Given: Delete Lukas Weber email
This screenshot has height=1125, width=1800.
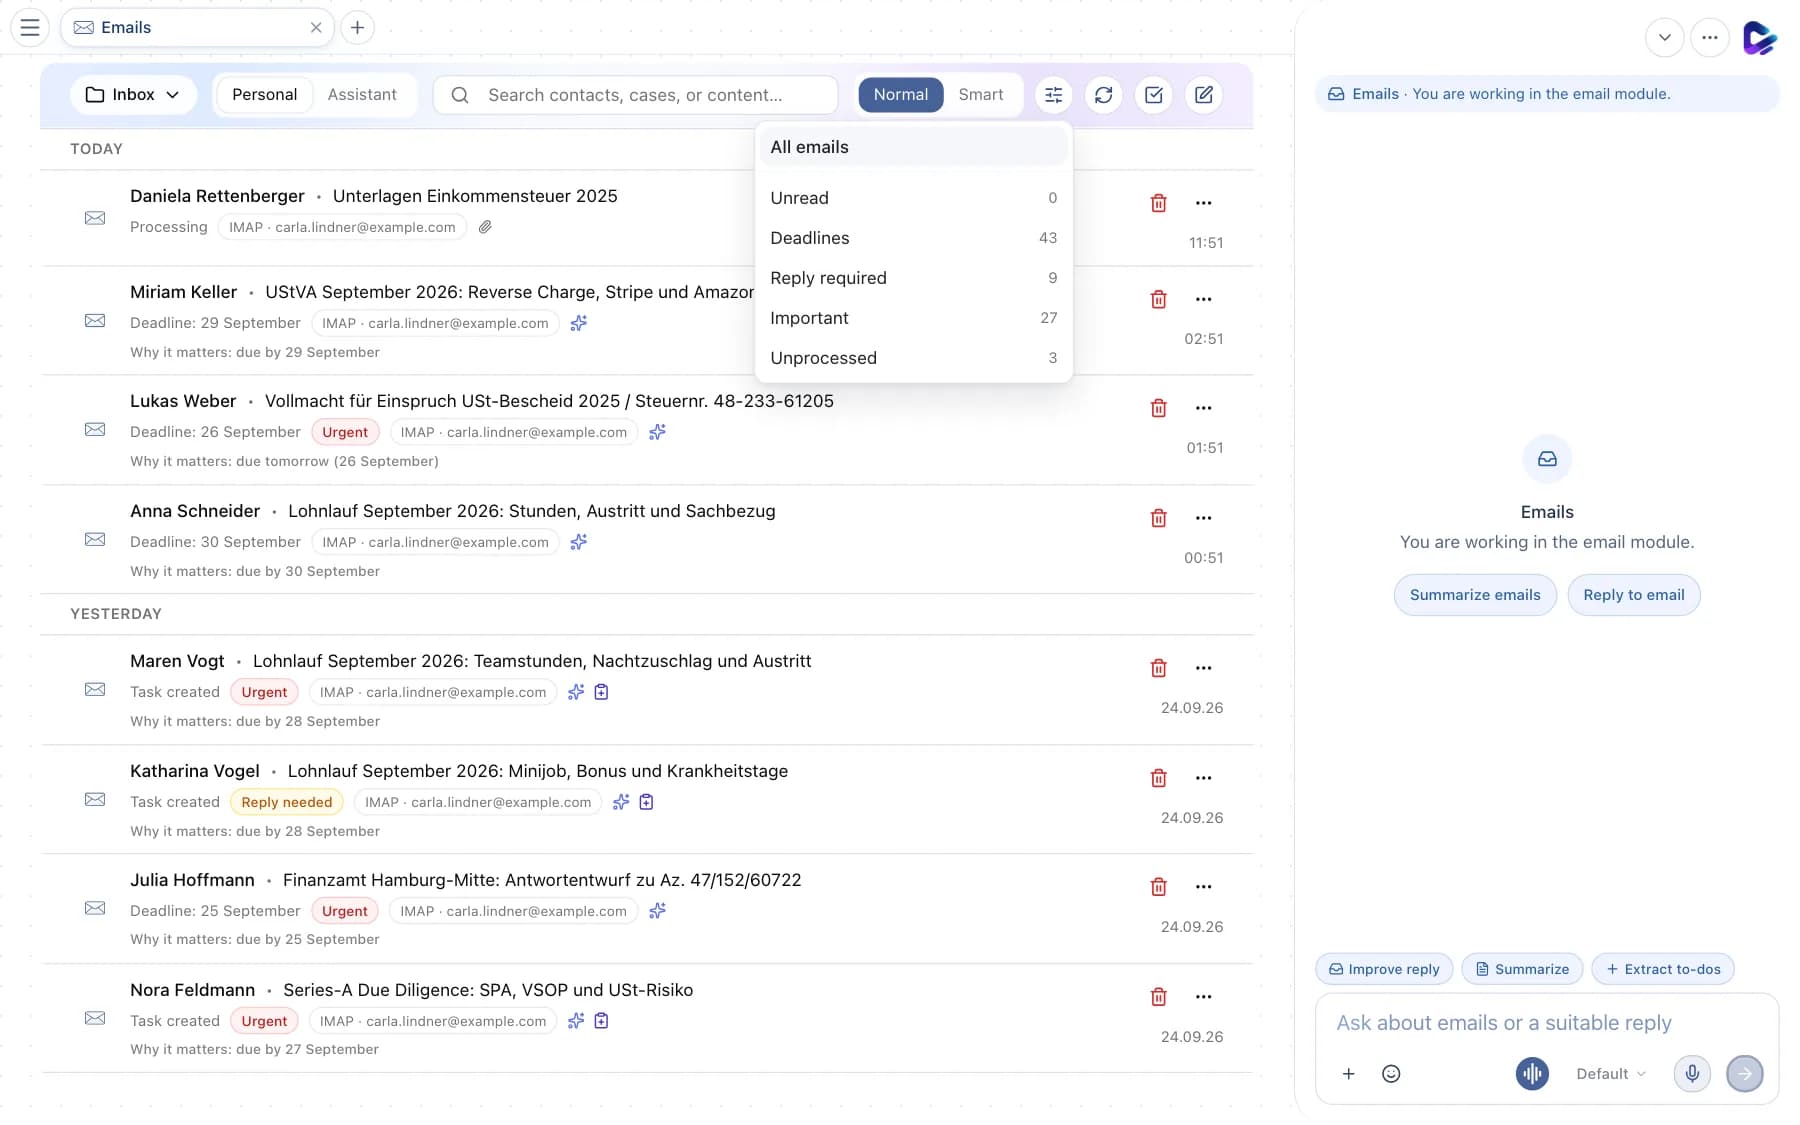Looking at the screenshot, I should [1158, 408].
